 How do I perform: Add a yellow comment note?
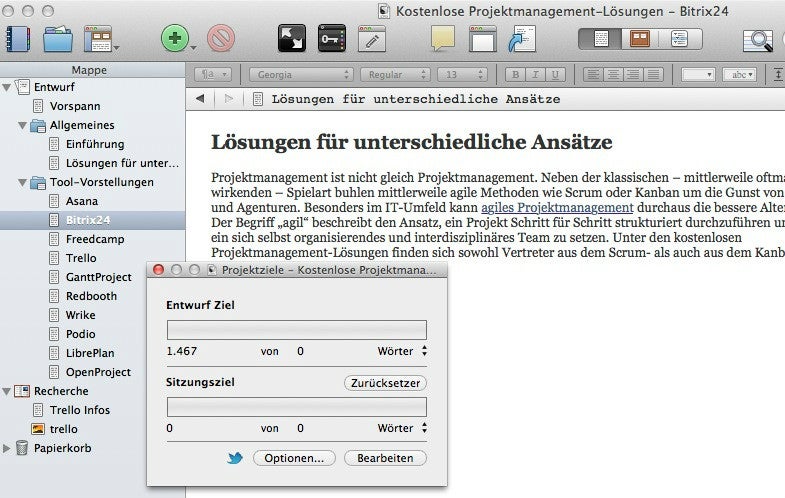tap(443, 38)
